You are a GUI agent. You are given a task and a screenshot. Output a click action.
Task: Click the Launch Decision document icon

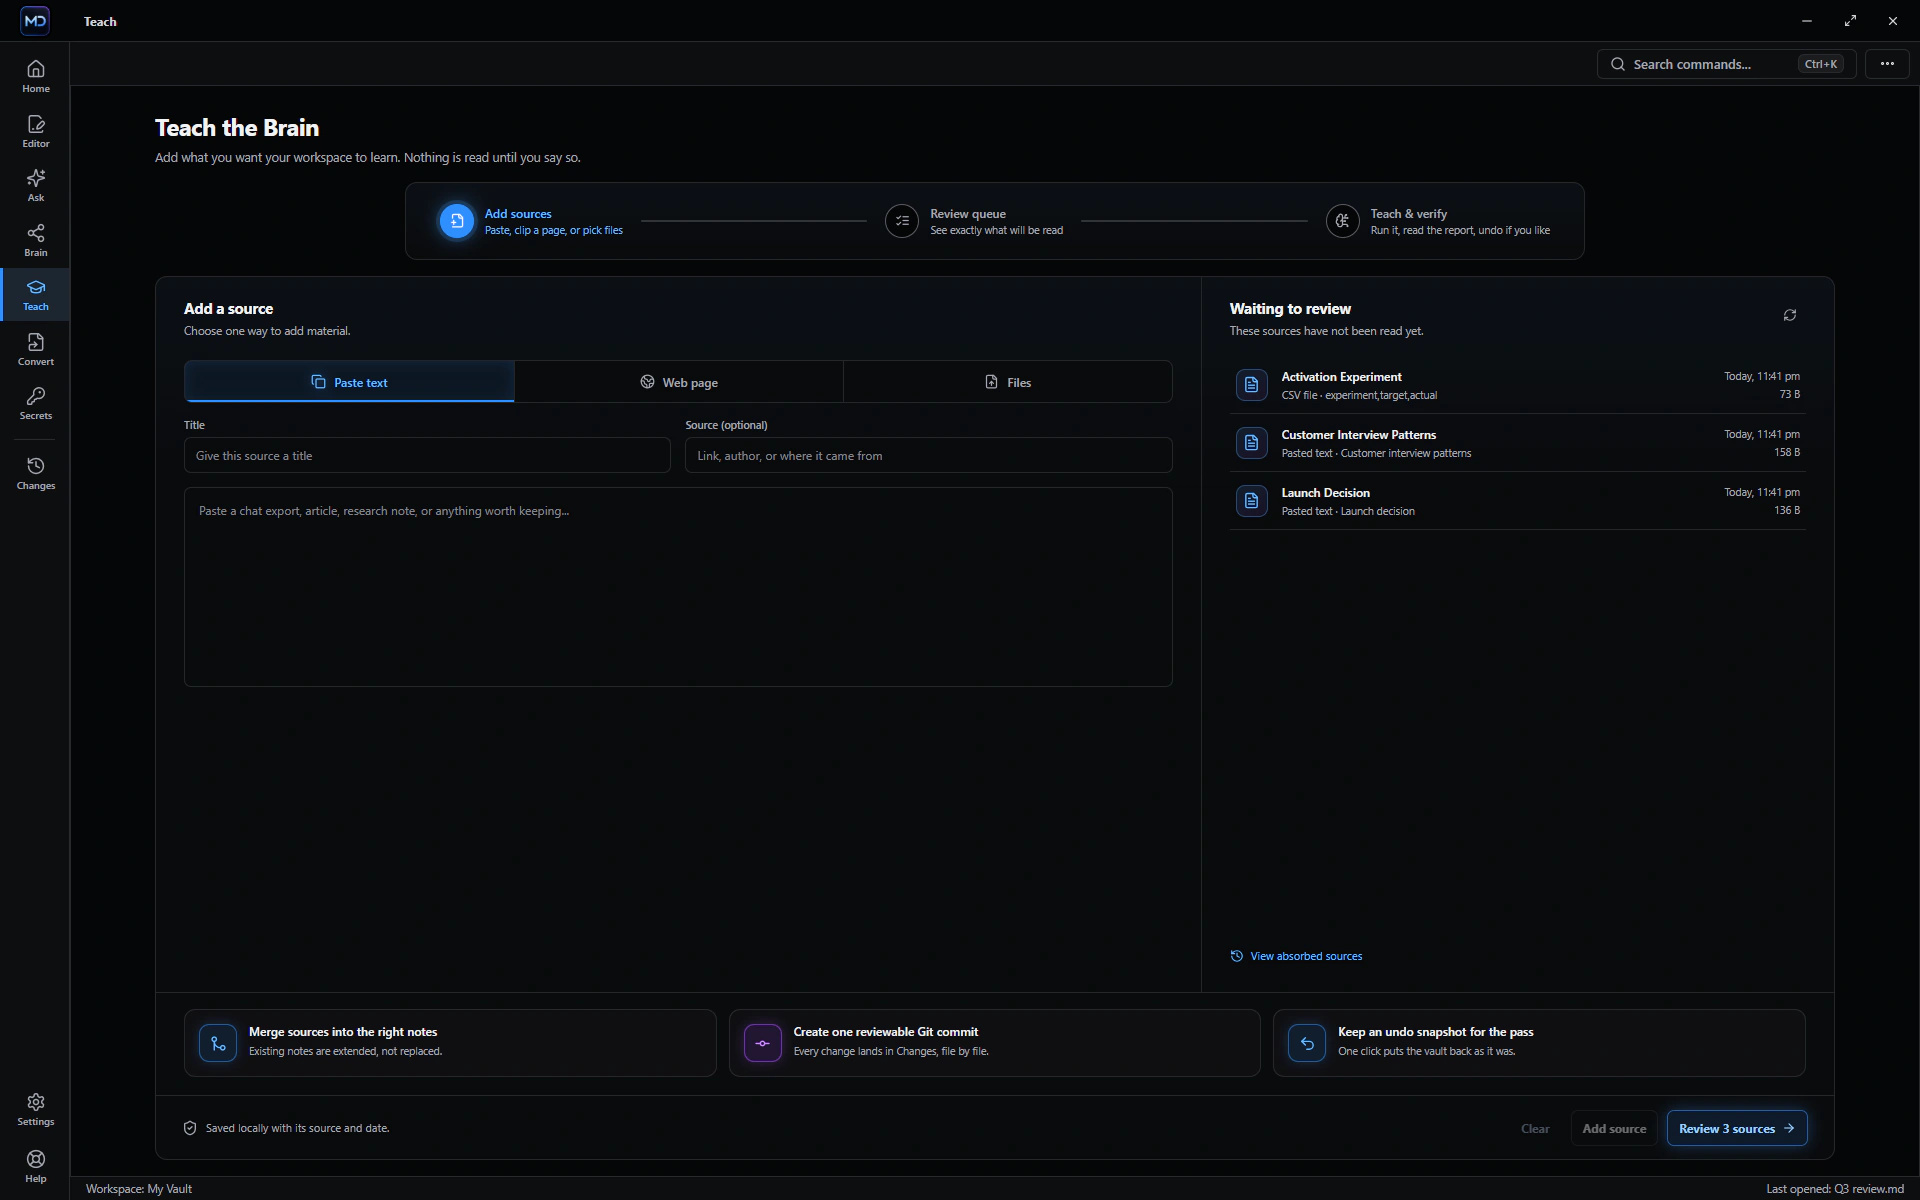tap(1251, 501)
